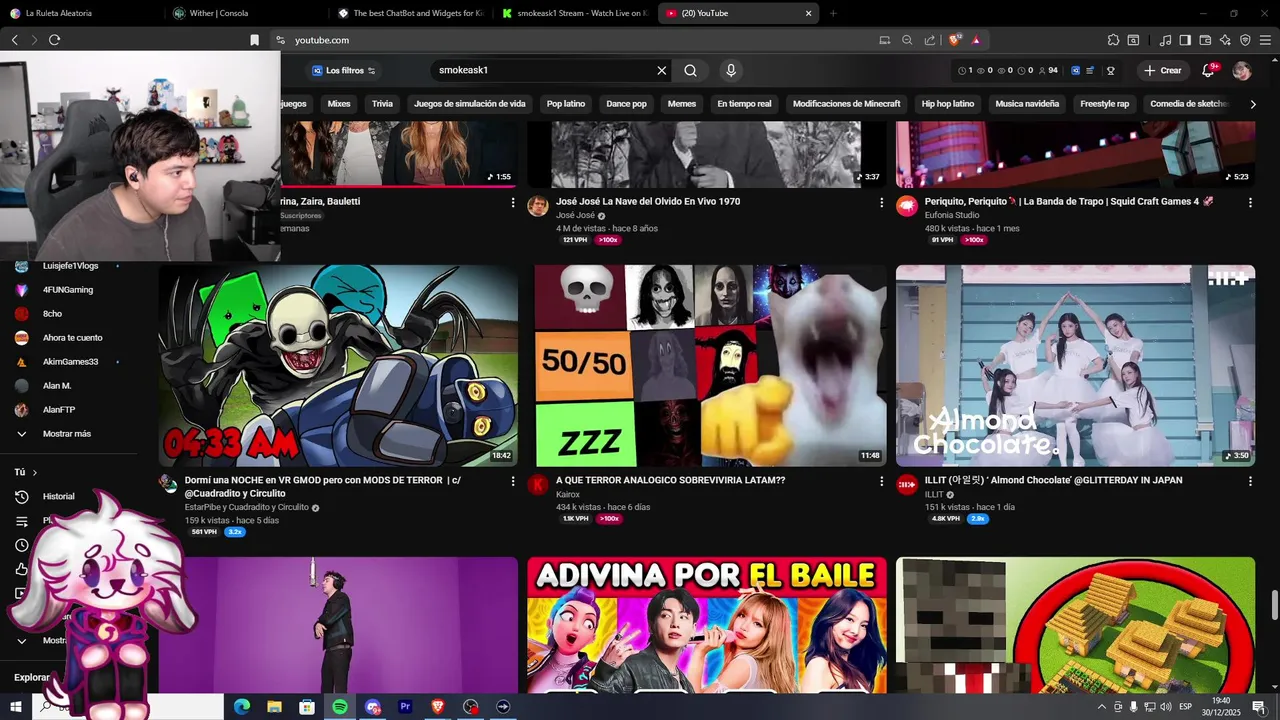The width and height of the screenshot is (1280, 720).
Task: Open options menu for José José La Nave video
Action: pyautogui.click(x=881, y=202)
